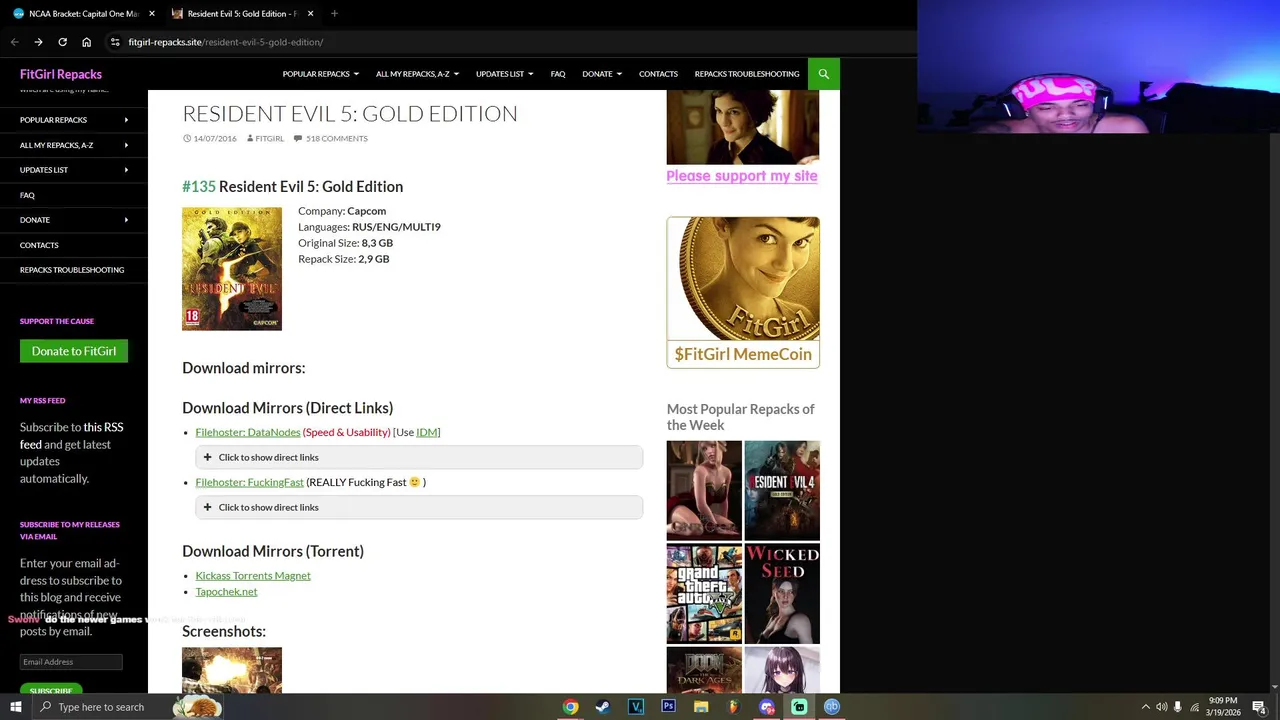Open FAQ in top navigation
Screen dimensions: 1280x720
[558, 74]
